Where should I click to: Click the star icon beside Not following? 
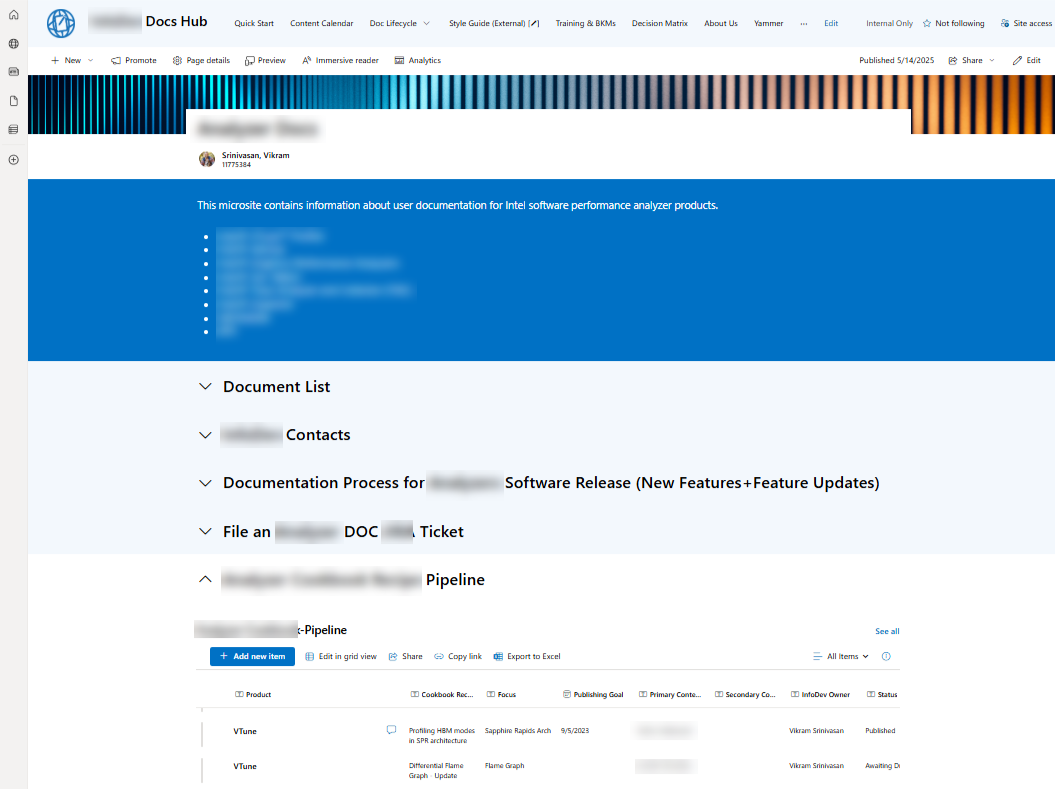click(x=927, y=24)
